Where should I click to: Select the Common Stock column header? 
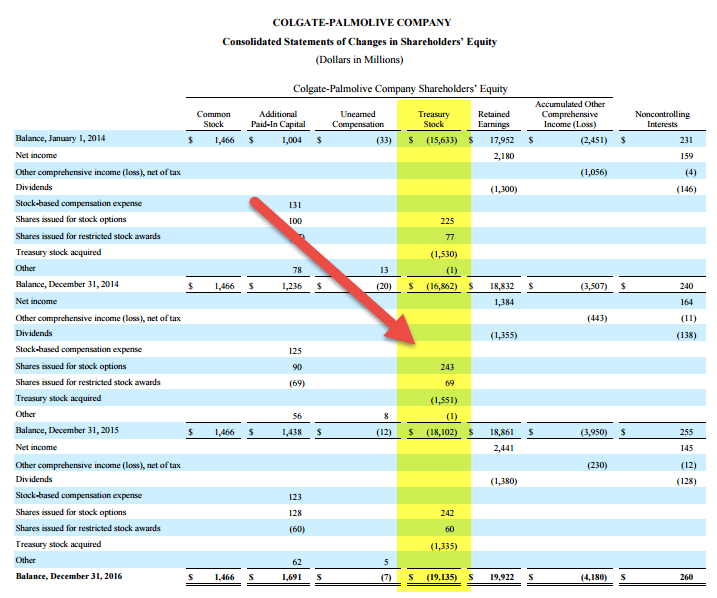[x=214, y=119]
